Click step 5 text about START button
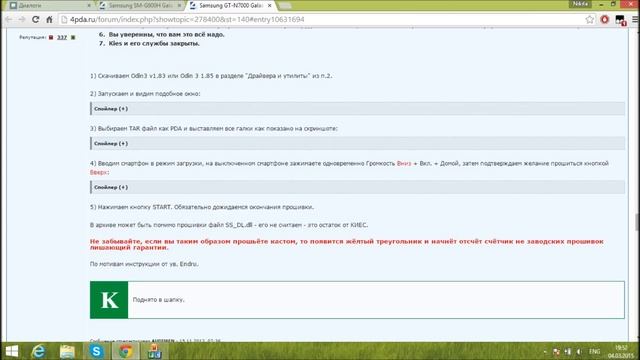The height and width of the screenshot is (360, 640). [x=202, y=207]
